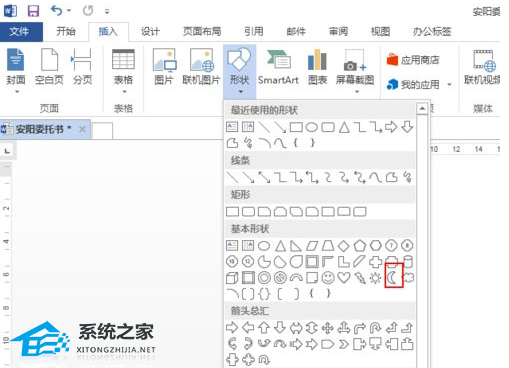Switch to the 引用 tab

coord(254,32)
